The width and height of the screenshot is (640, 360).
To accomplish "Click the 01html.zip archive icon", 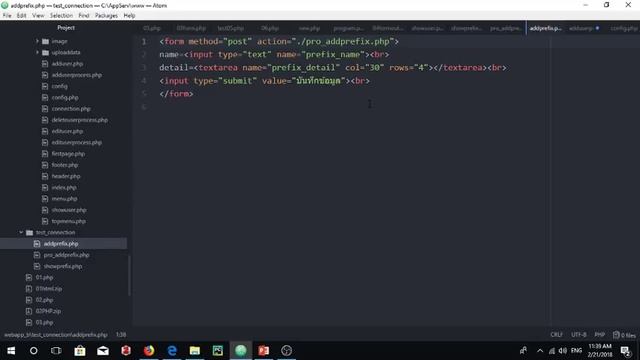I will 29,289.
